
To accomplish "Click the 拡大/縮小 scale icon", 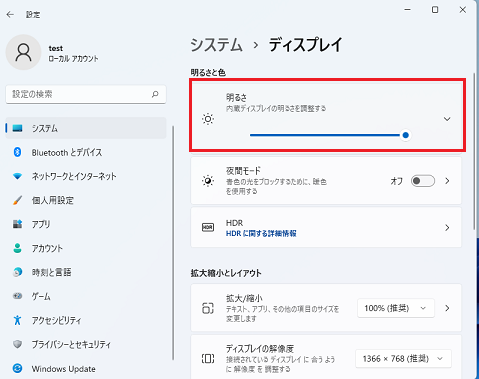I will (x=208, y=308).
